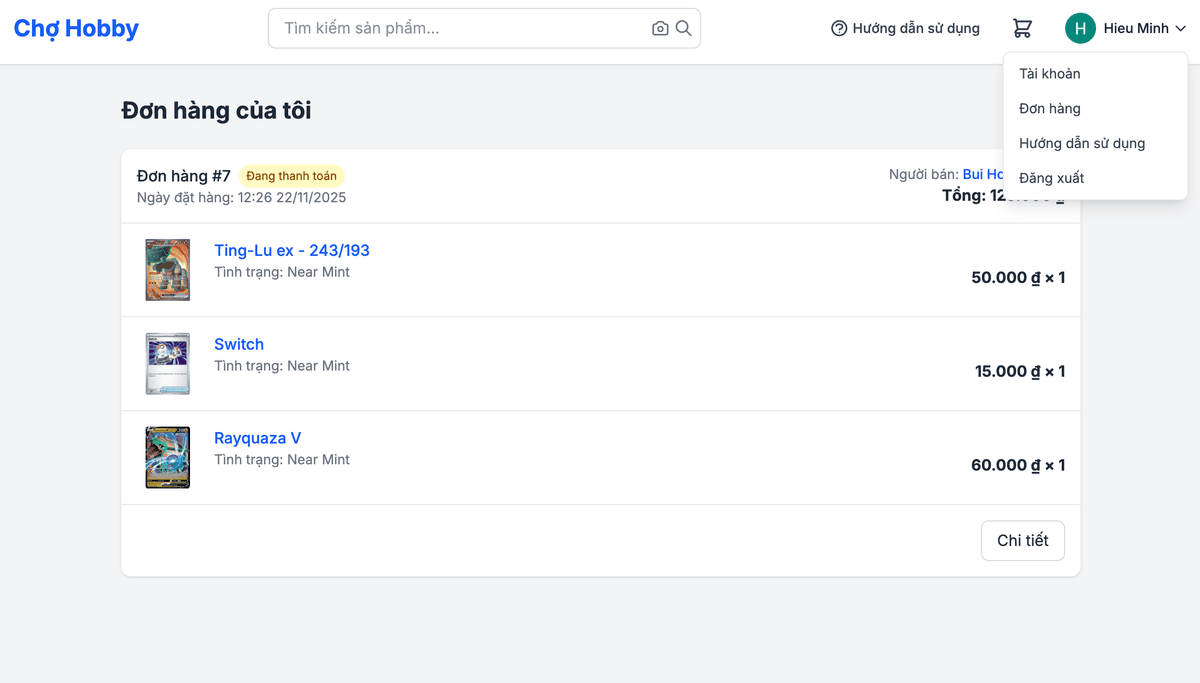
Task: Open the Switch card thumbnail
Action: (x=167, y=363)
